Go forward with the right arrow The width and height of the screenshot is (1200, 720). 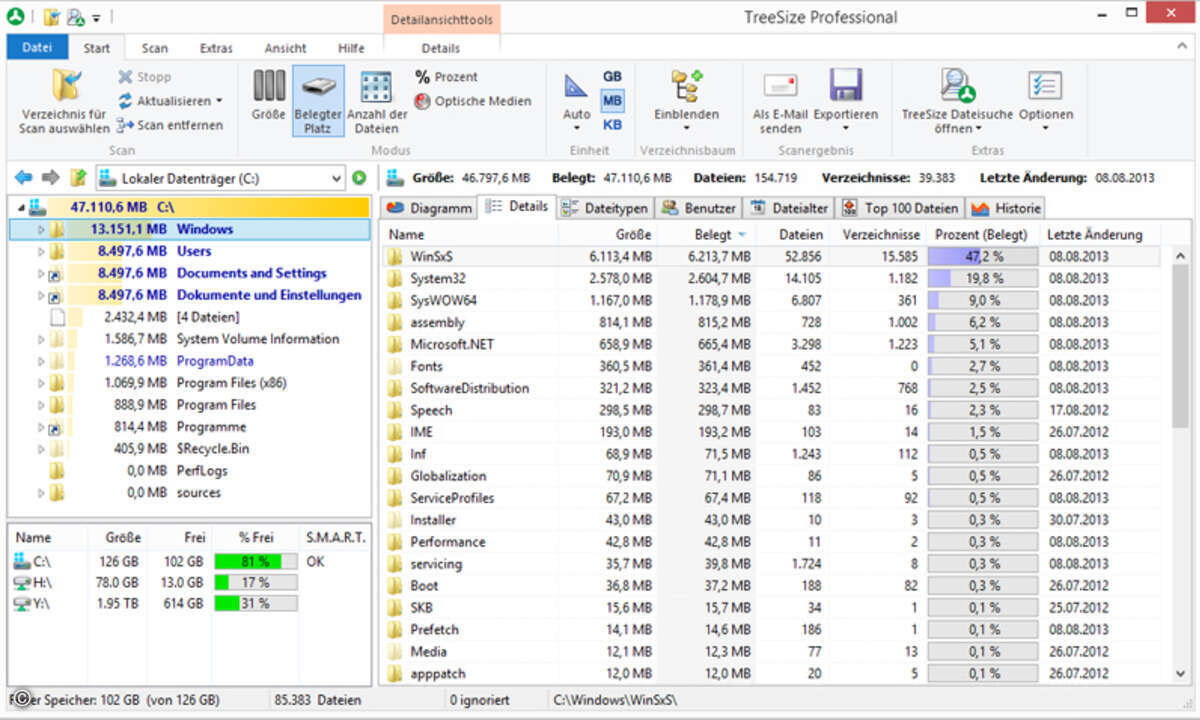tap(50, 178)
